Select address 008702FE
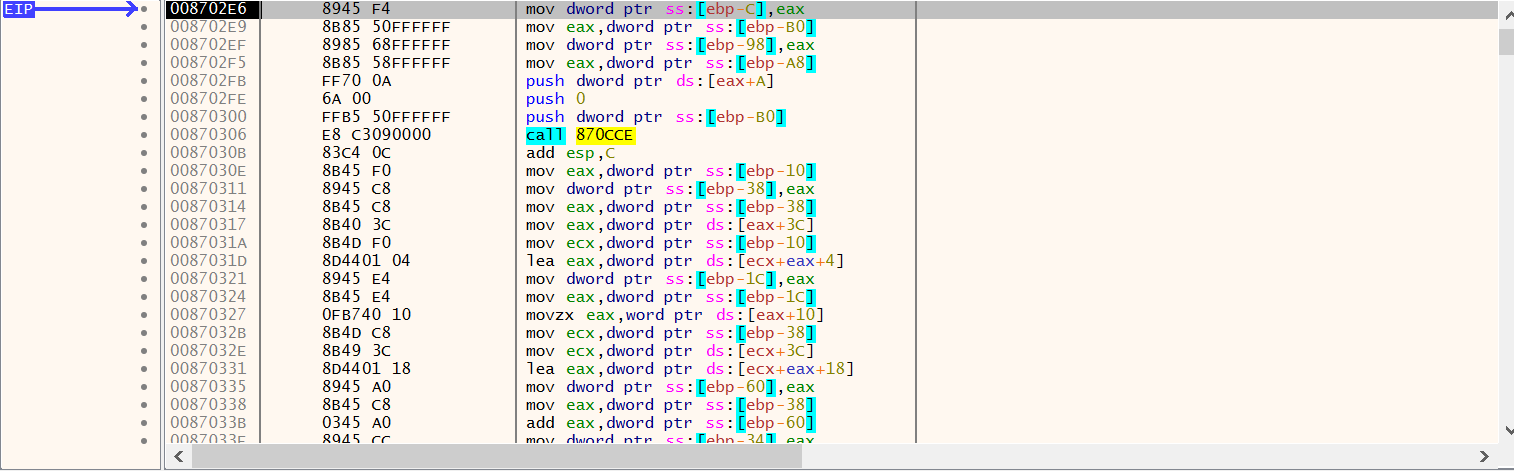Viewport: 1514px width, 471px height. (207, 99)
